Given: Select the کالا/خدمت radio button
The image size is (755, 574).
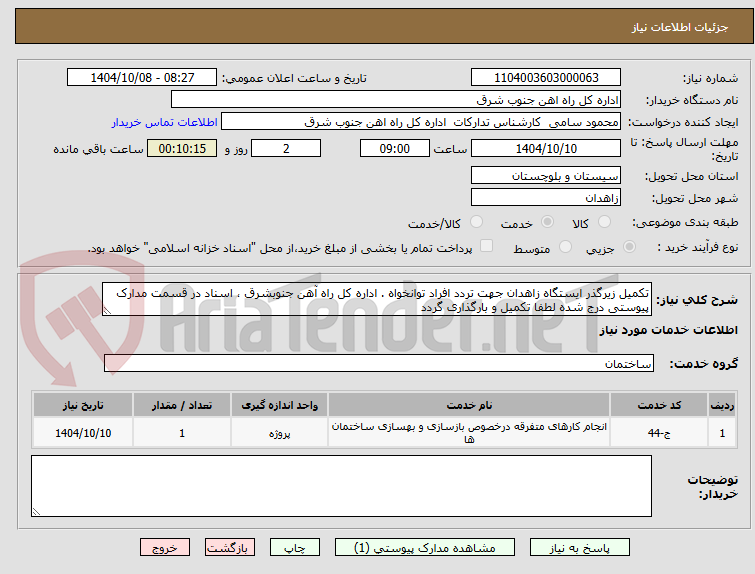Looking at the screenshot, I should (x=476, y=222).
